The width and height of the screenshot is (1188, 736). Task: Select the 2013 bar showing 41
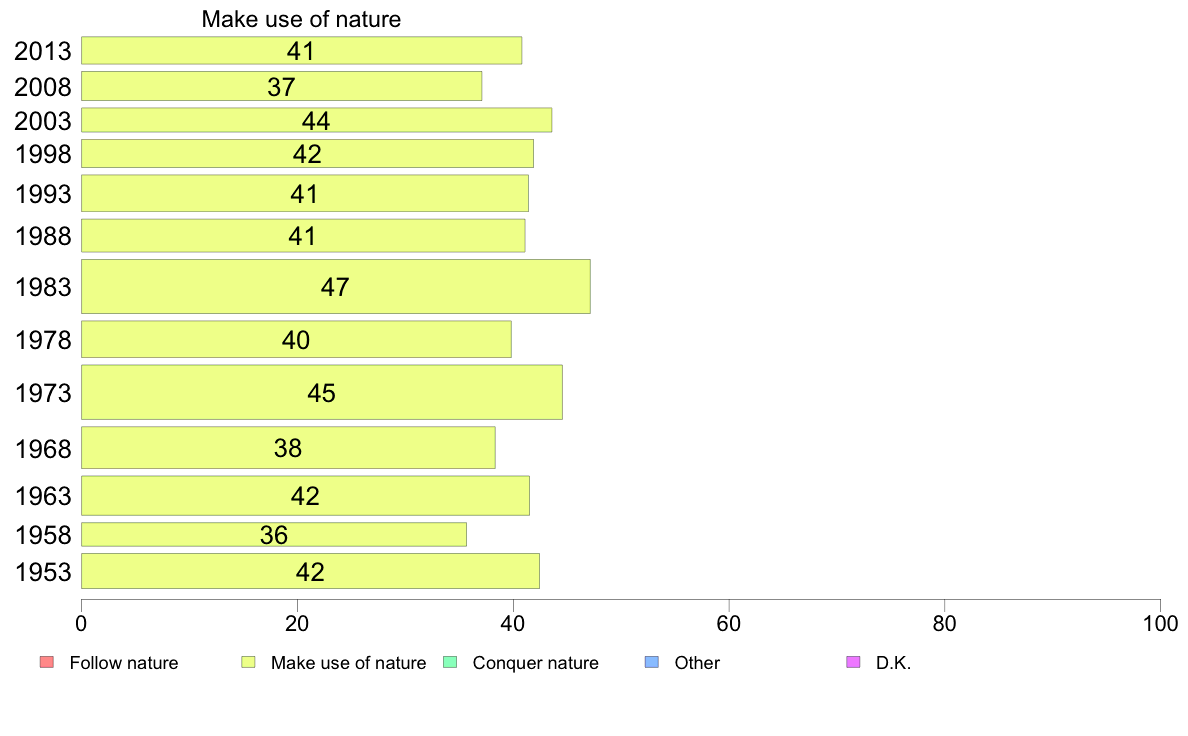click(x=302, y=51)
